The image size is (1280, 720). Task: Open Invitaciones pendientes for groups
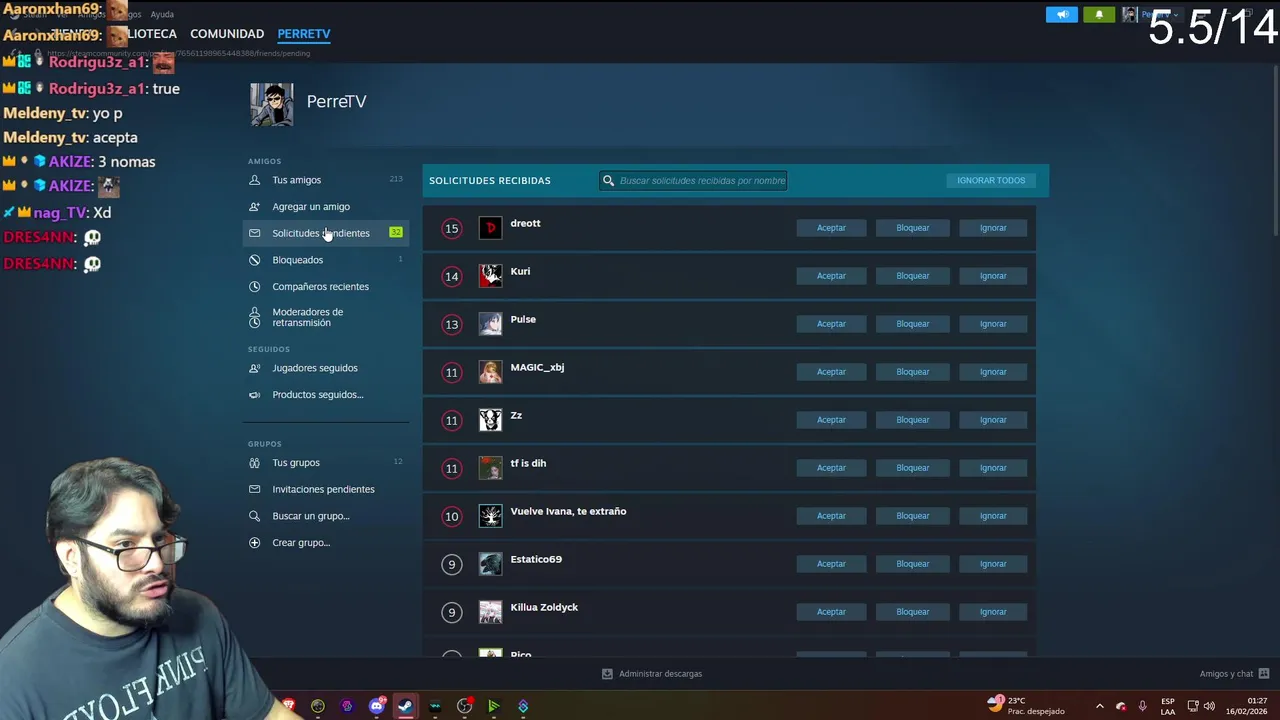click(x=326, y=489)
